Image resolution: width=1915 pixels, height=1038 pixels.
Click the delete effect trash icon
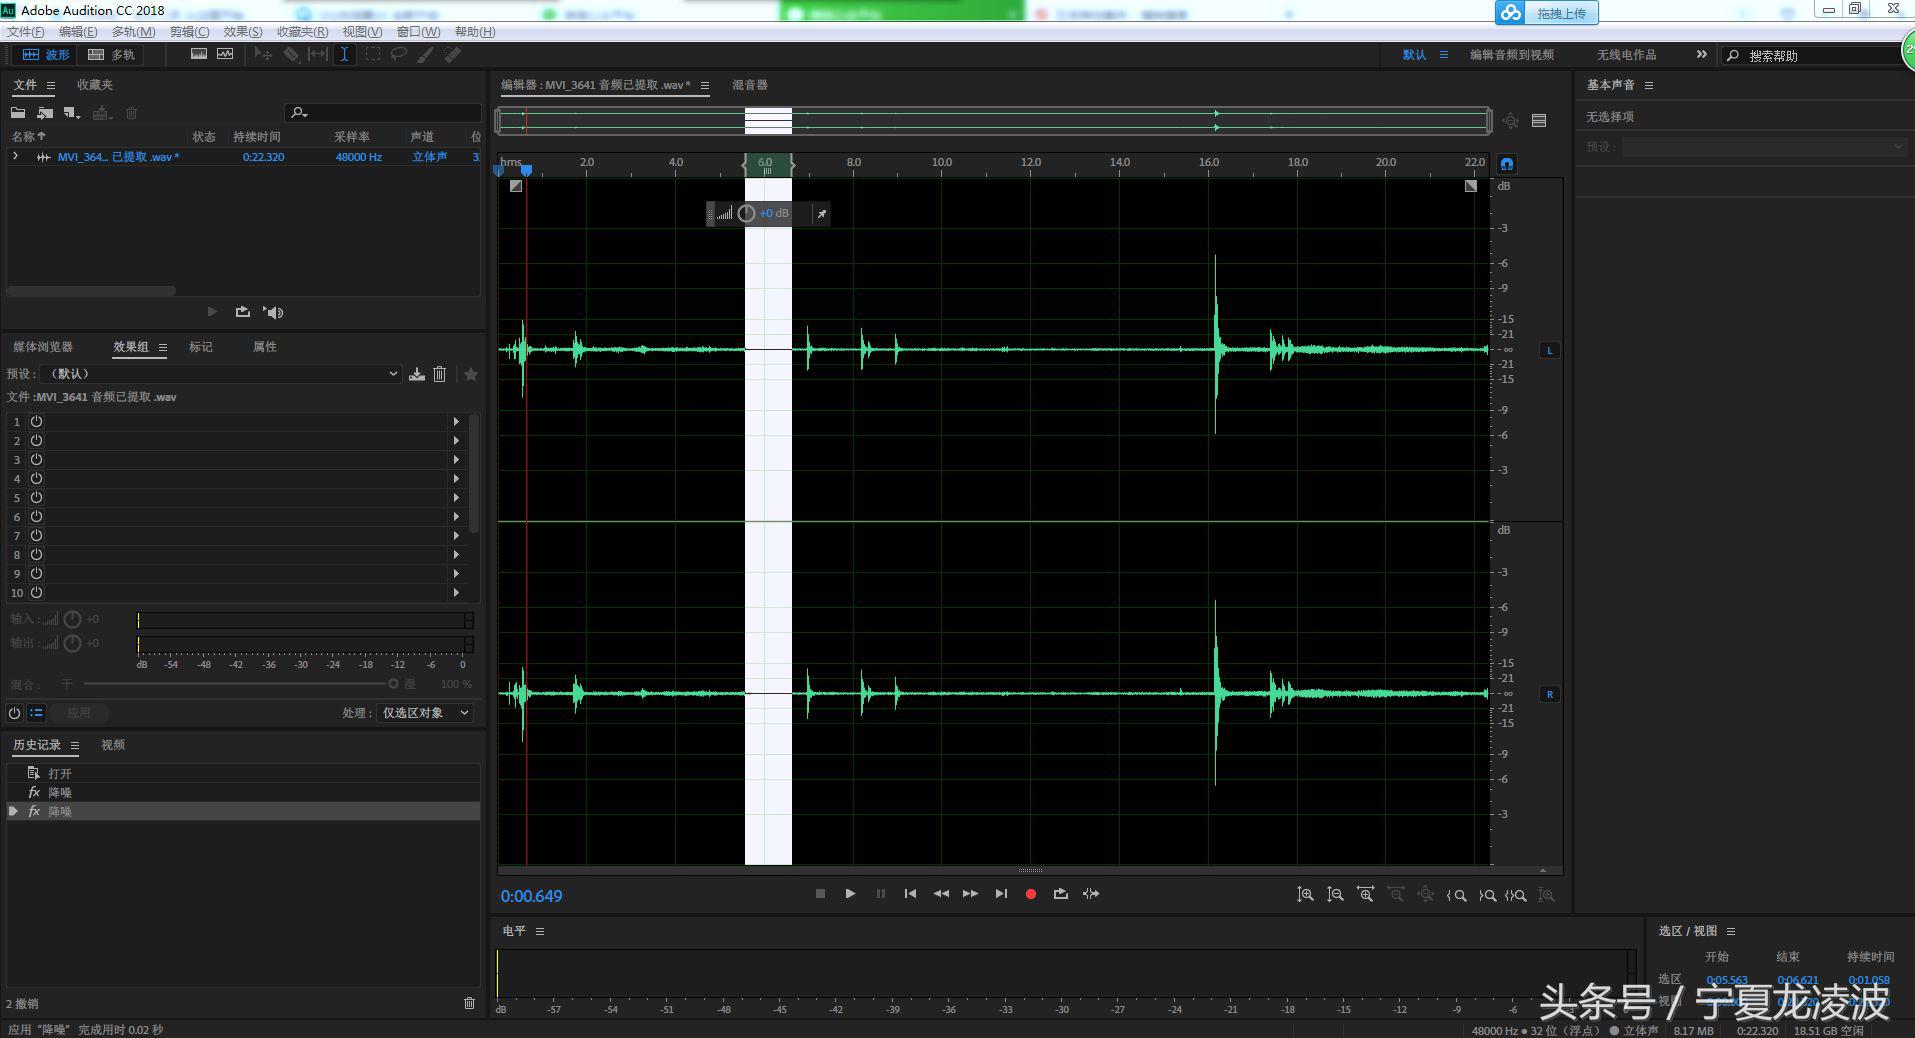(x=439, y=374)
